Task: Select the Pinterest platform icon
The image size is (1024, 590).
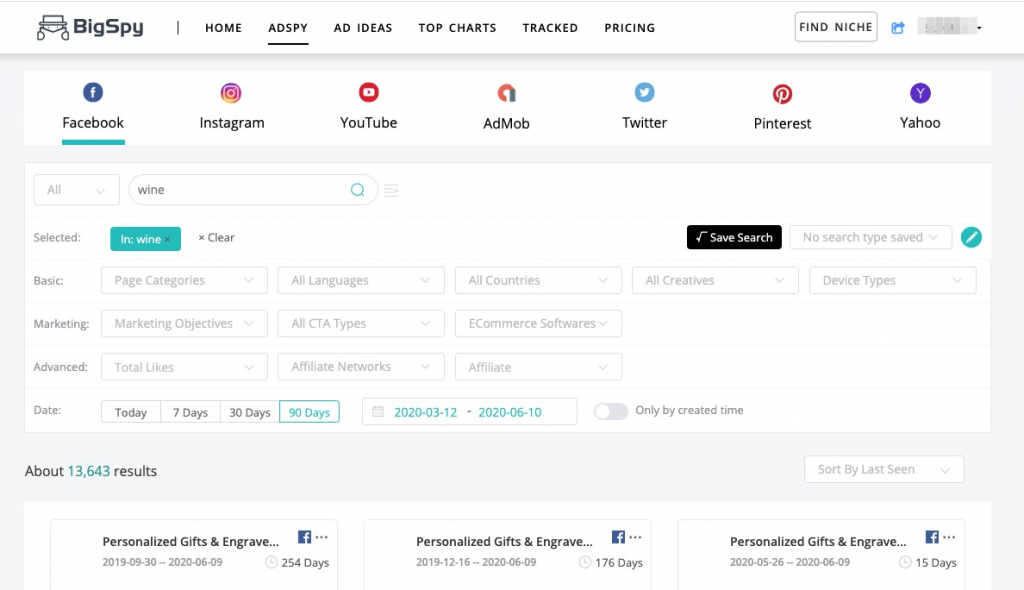Action: click(x=782, y=93)
